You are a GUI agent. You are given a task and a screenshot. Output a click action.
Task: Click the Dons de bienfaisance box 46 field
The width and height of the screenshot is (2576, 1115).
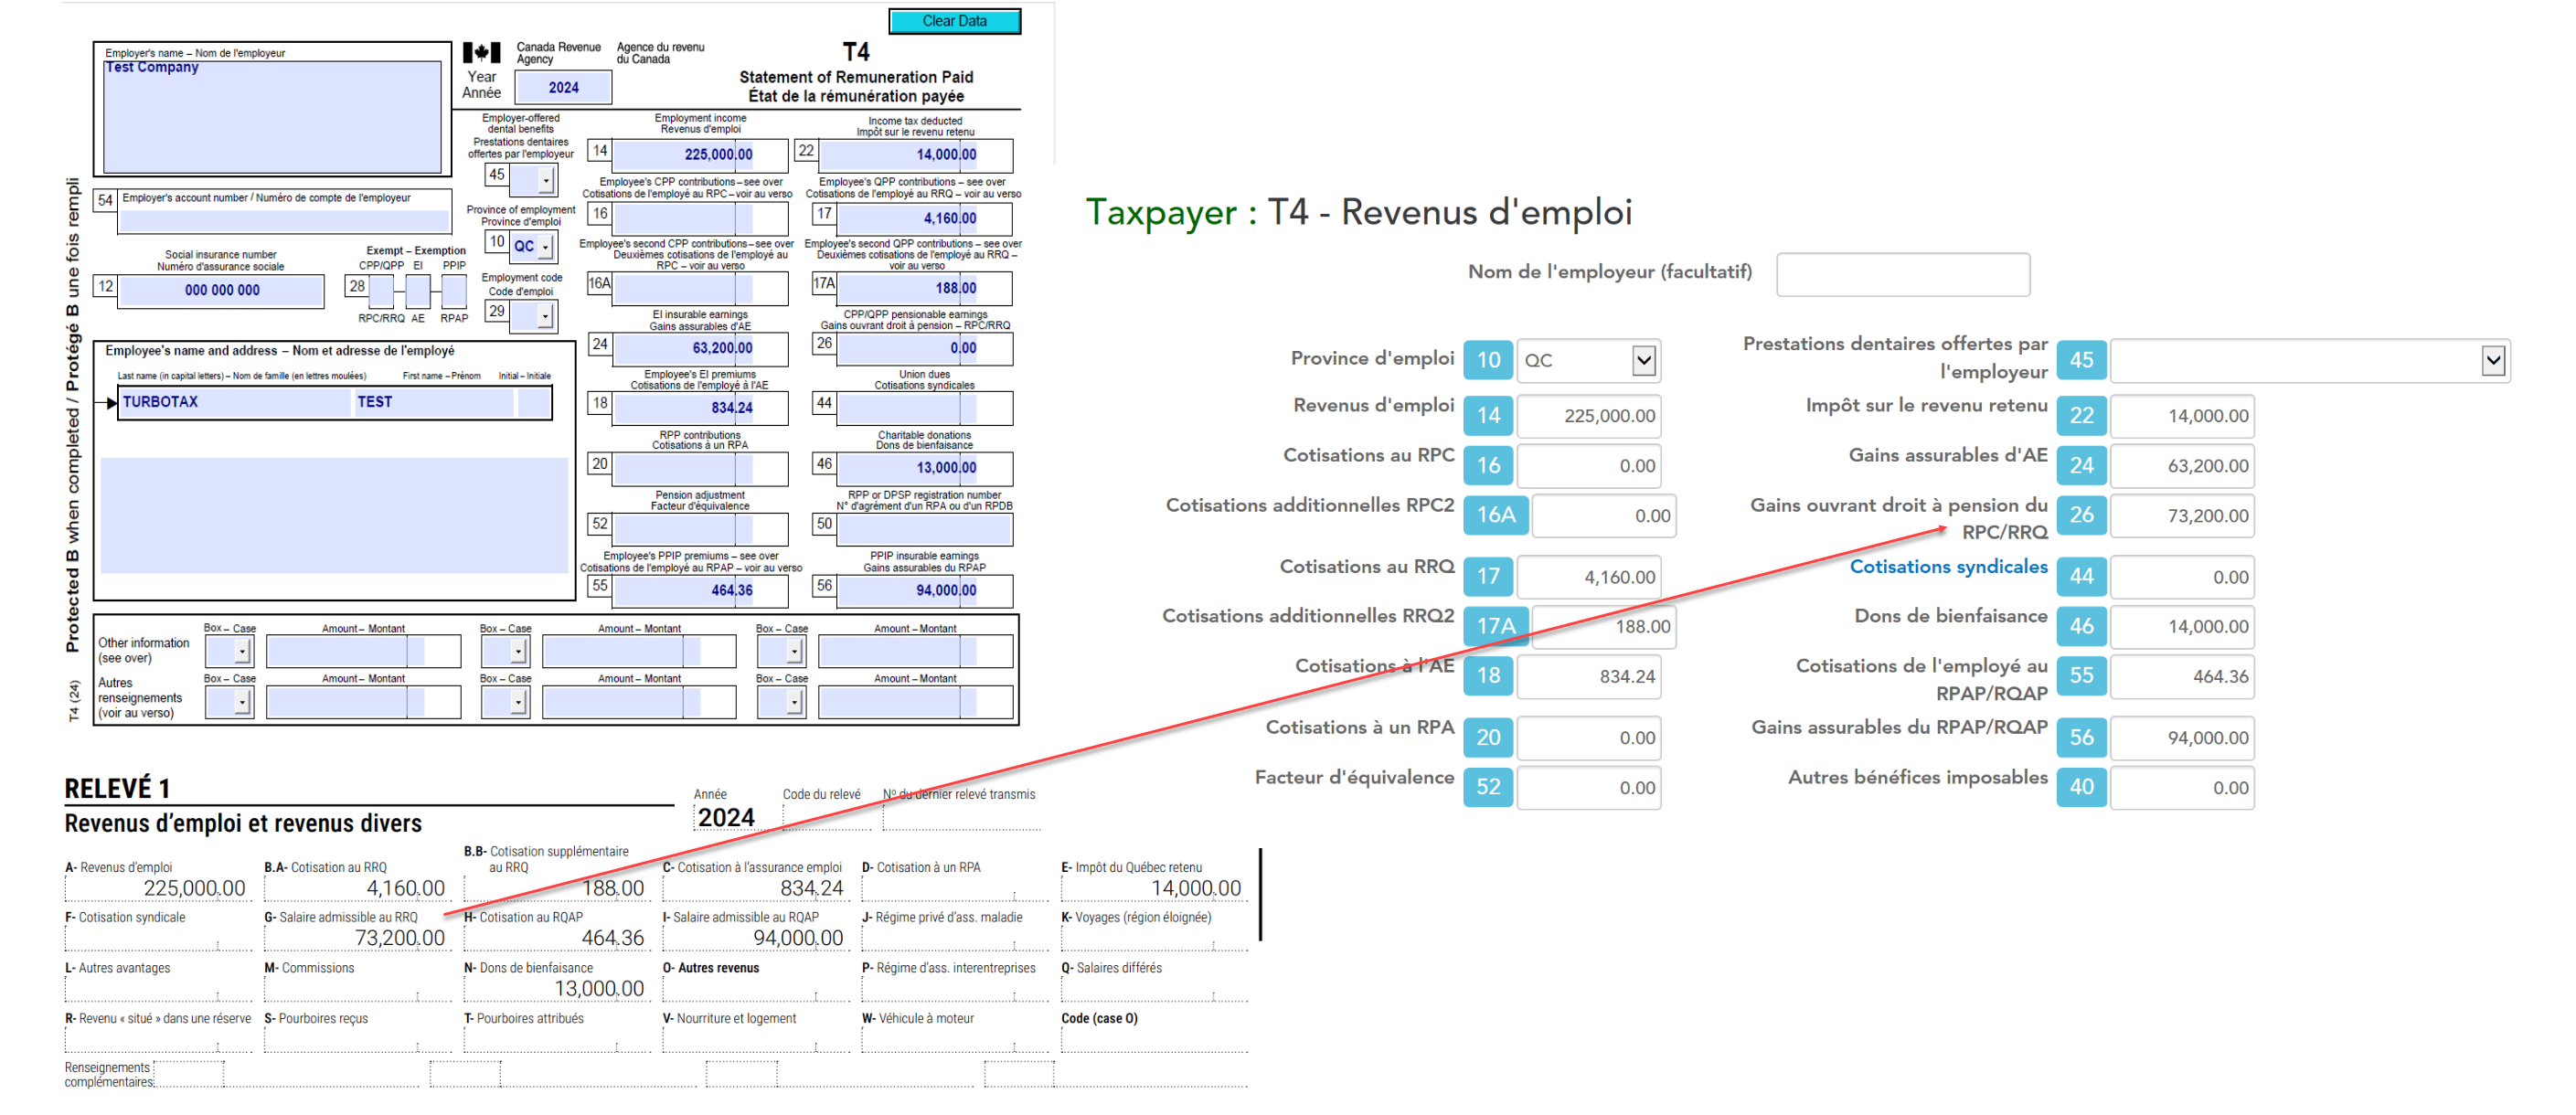[2182, 627]
